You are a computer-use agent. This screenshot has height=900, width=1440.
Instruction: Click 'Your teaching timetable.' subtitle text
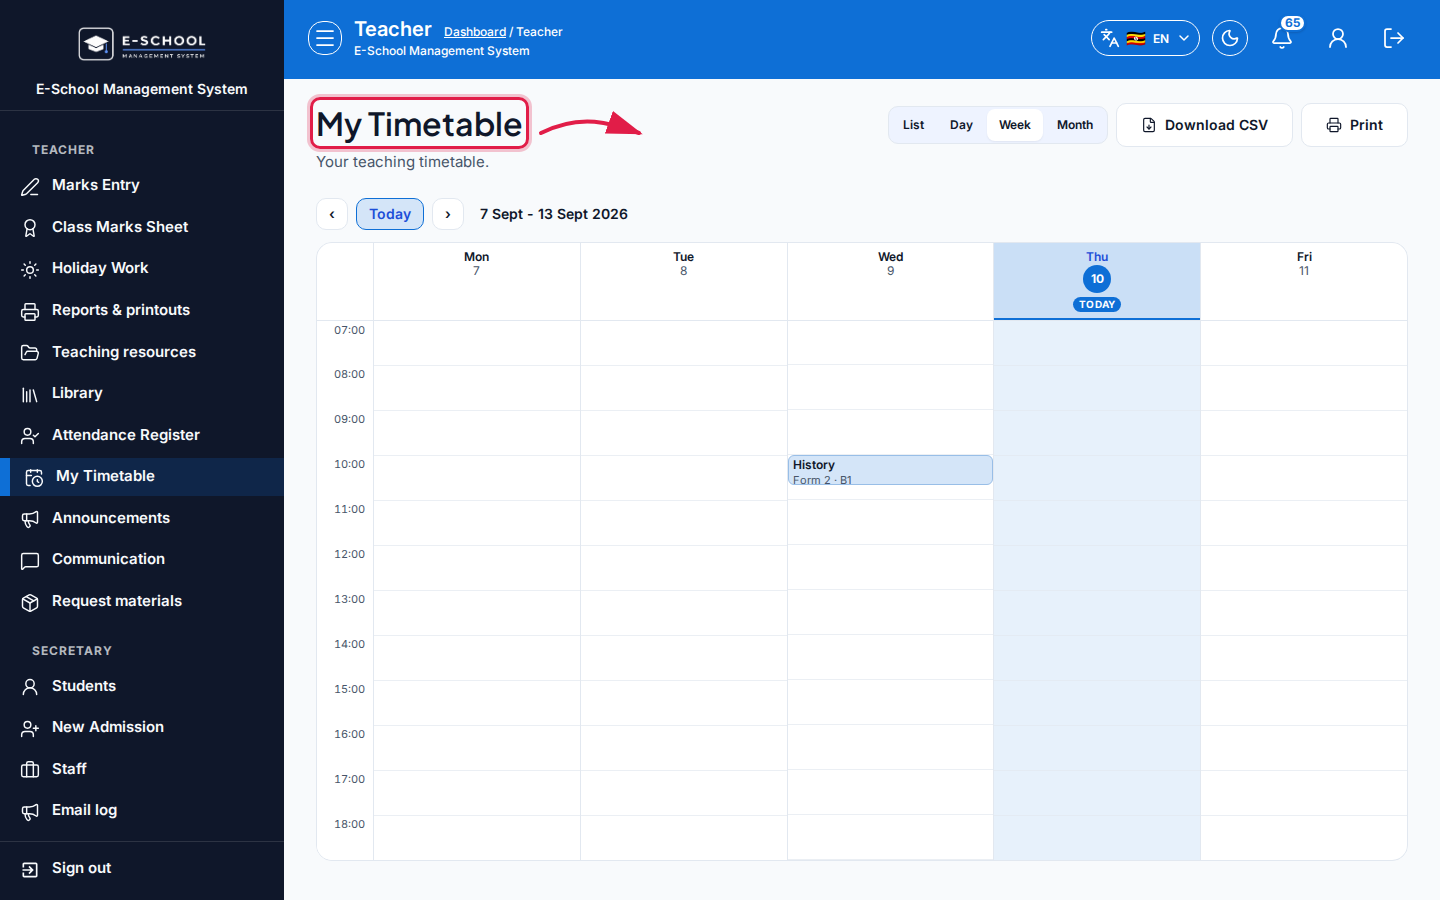pyautogui.click(x=402, y=162)
